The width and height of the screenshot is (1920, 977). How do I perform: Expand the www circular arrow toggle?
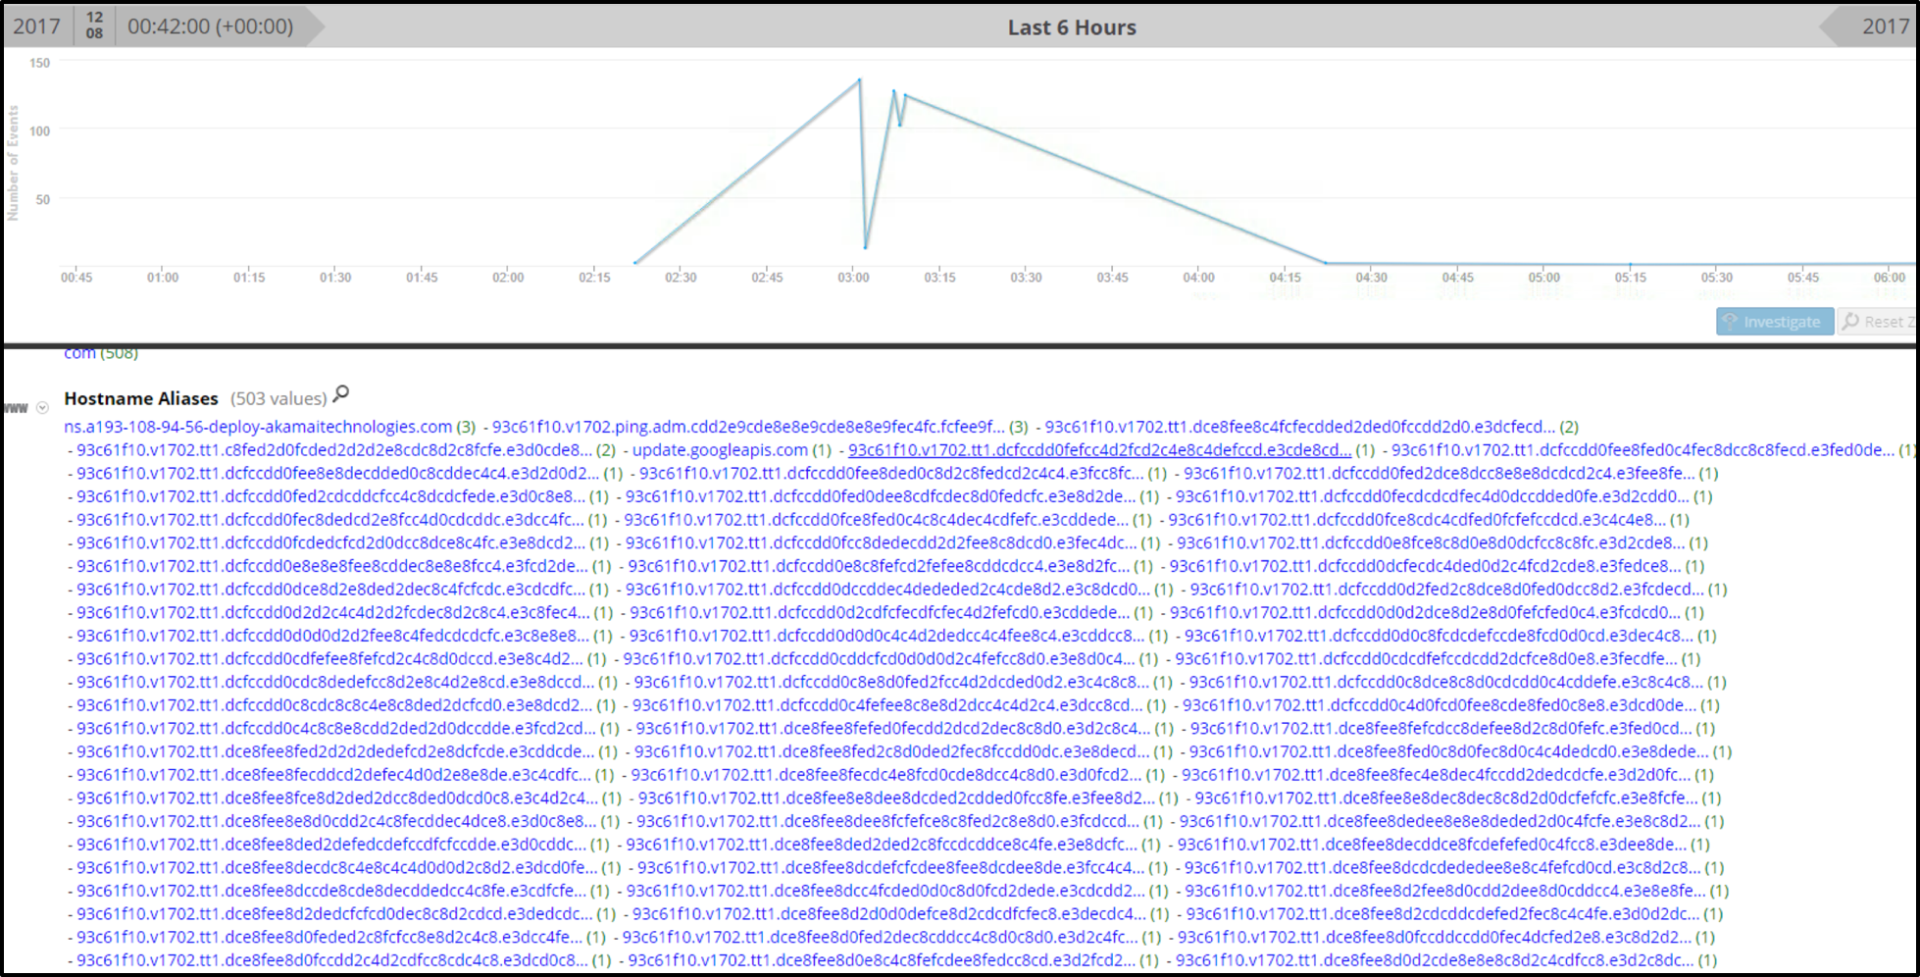coord(42,408)
